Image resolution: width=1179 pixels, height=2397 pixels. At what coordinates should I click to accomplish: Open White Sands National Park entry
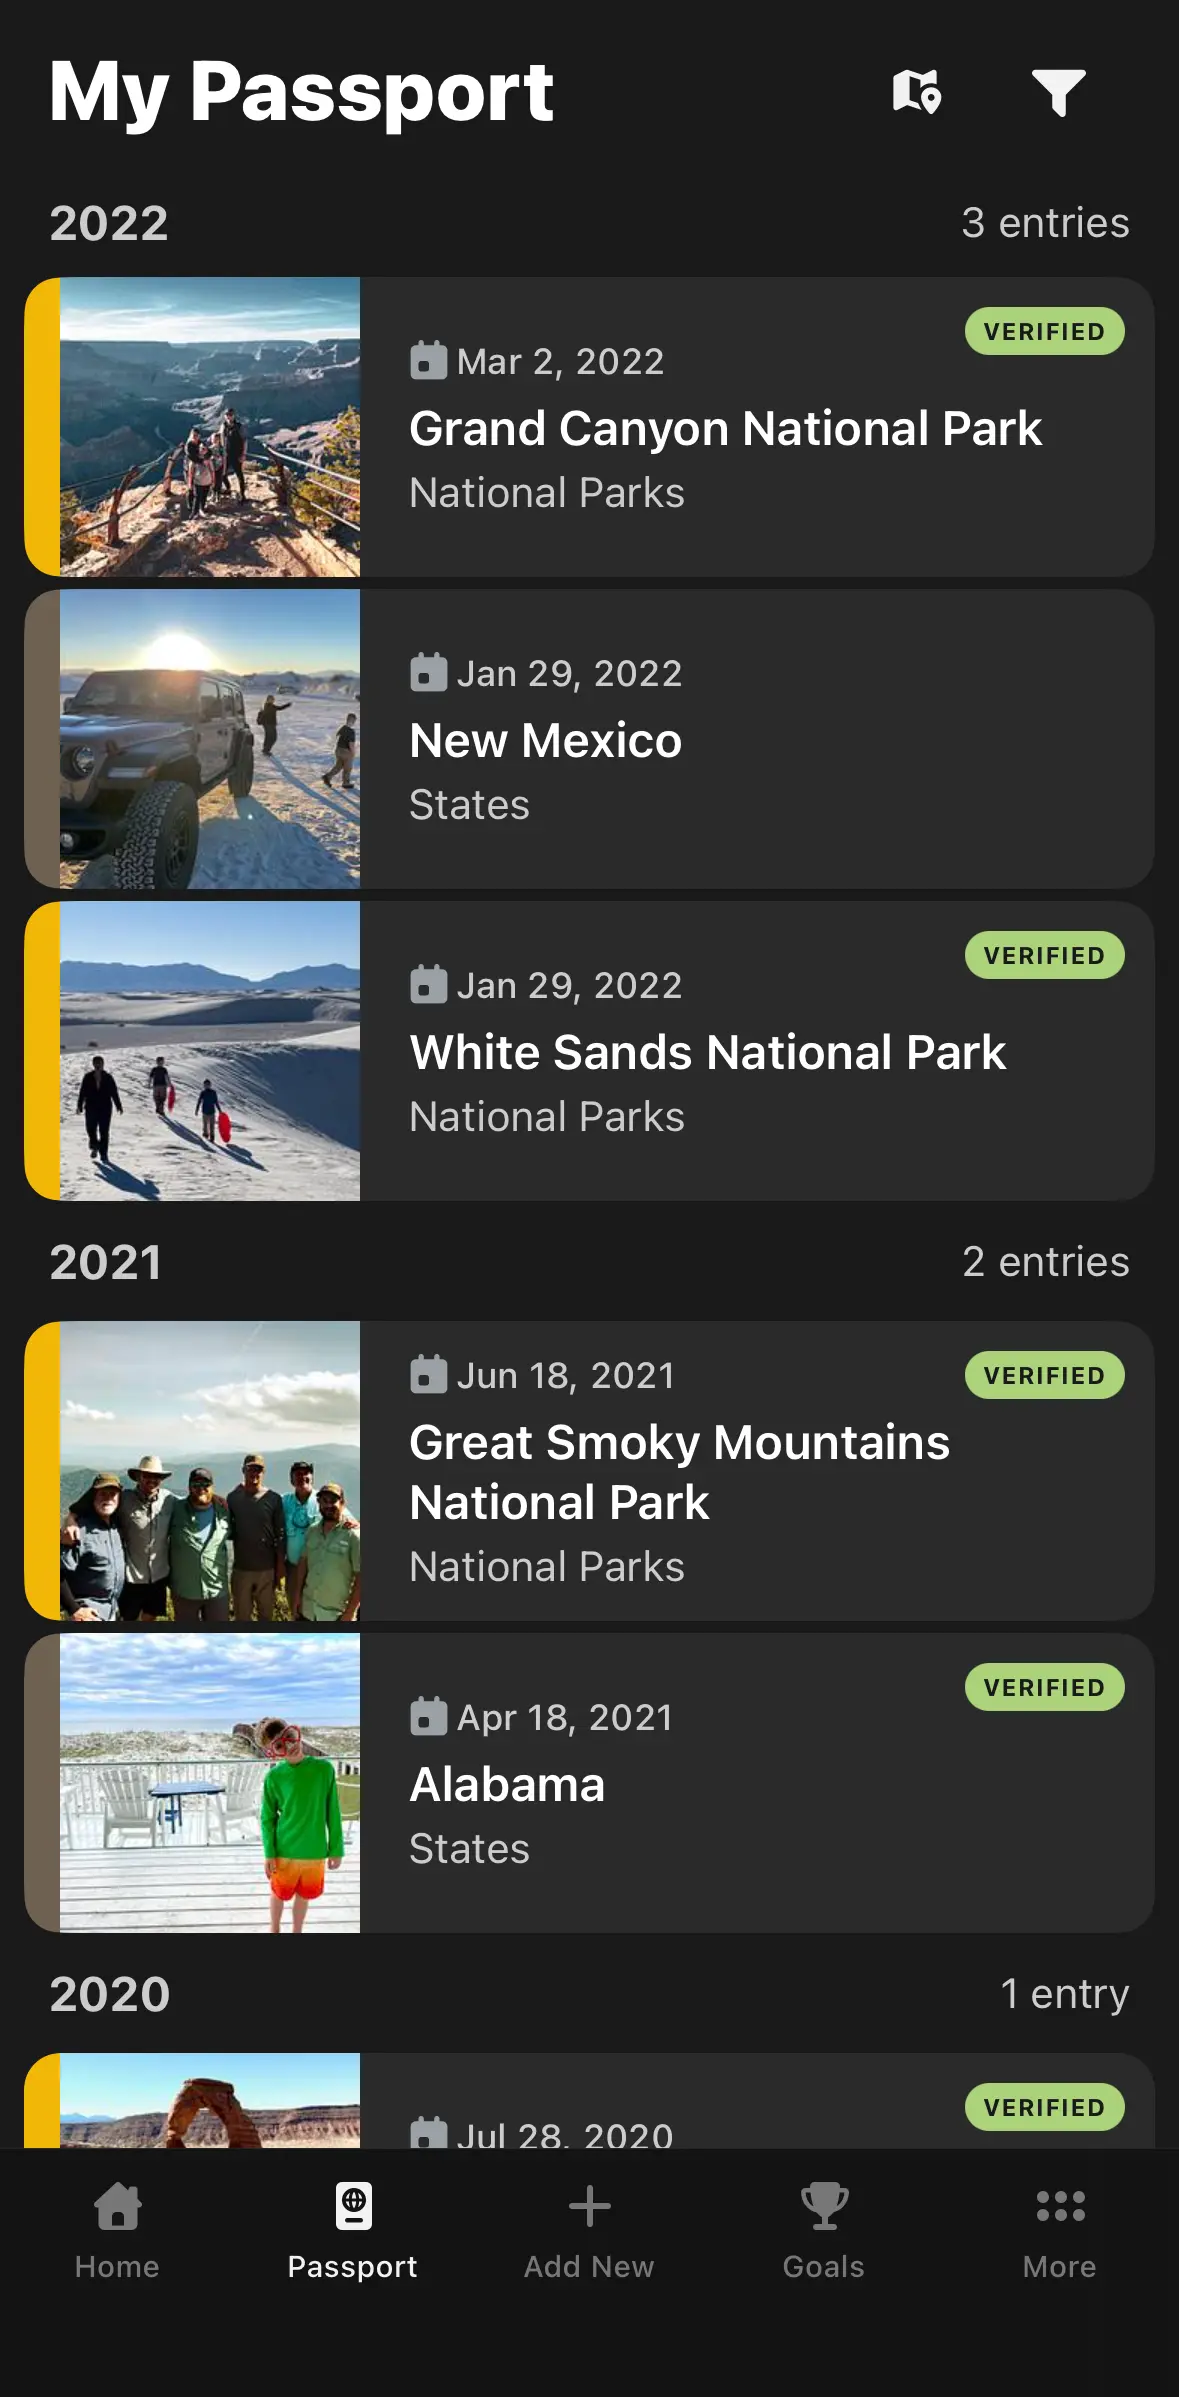tap(707, 1053)
